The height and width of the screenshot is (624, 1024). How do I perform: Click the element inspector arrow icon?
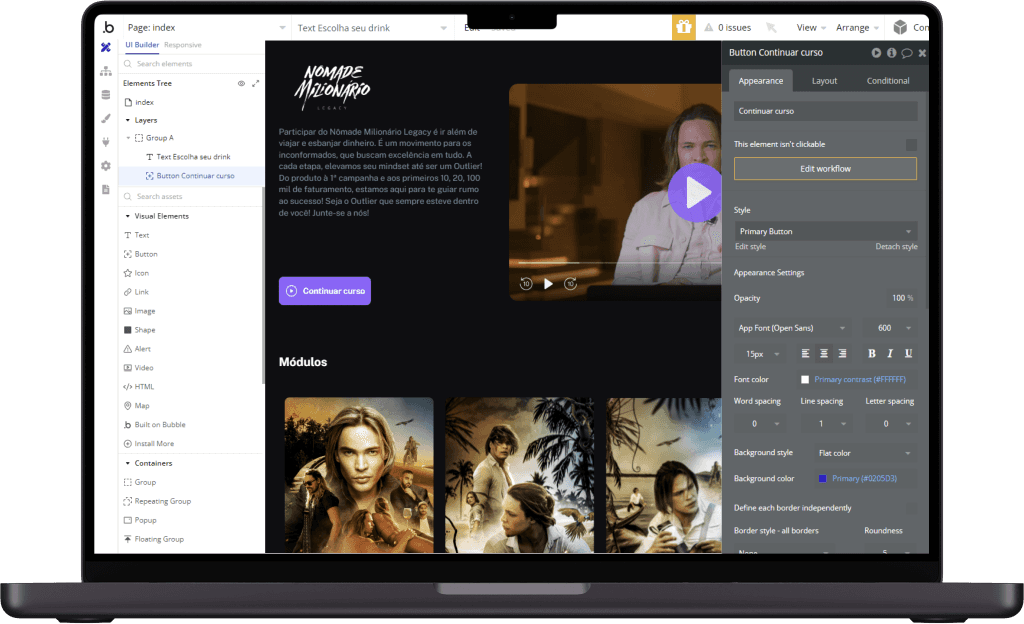pos(771,27)
